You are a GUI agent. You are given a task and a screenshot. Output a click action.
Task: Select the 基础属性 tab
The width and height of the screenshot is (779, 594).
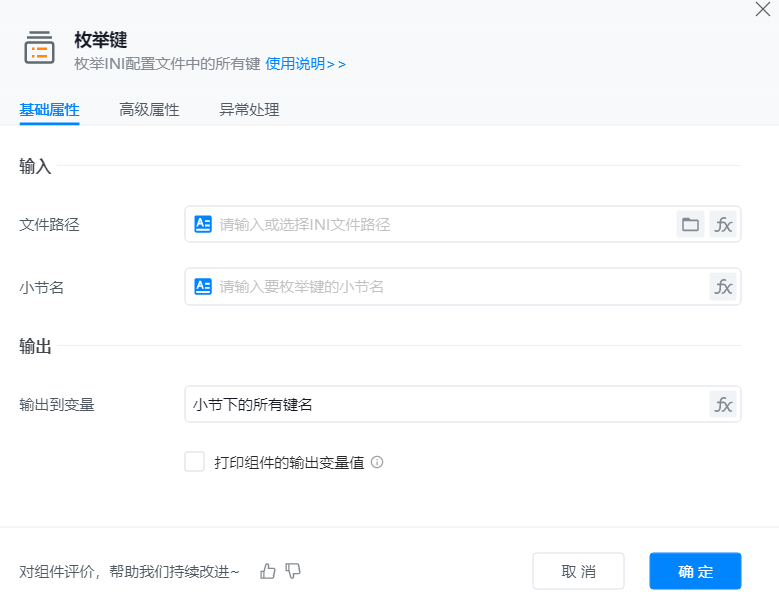49,110
